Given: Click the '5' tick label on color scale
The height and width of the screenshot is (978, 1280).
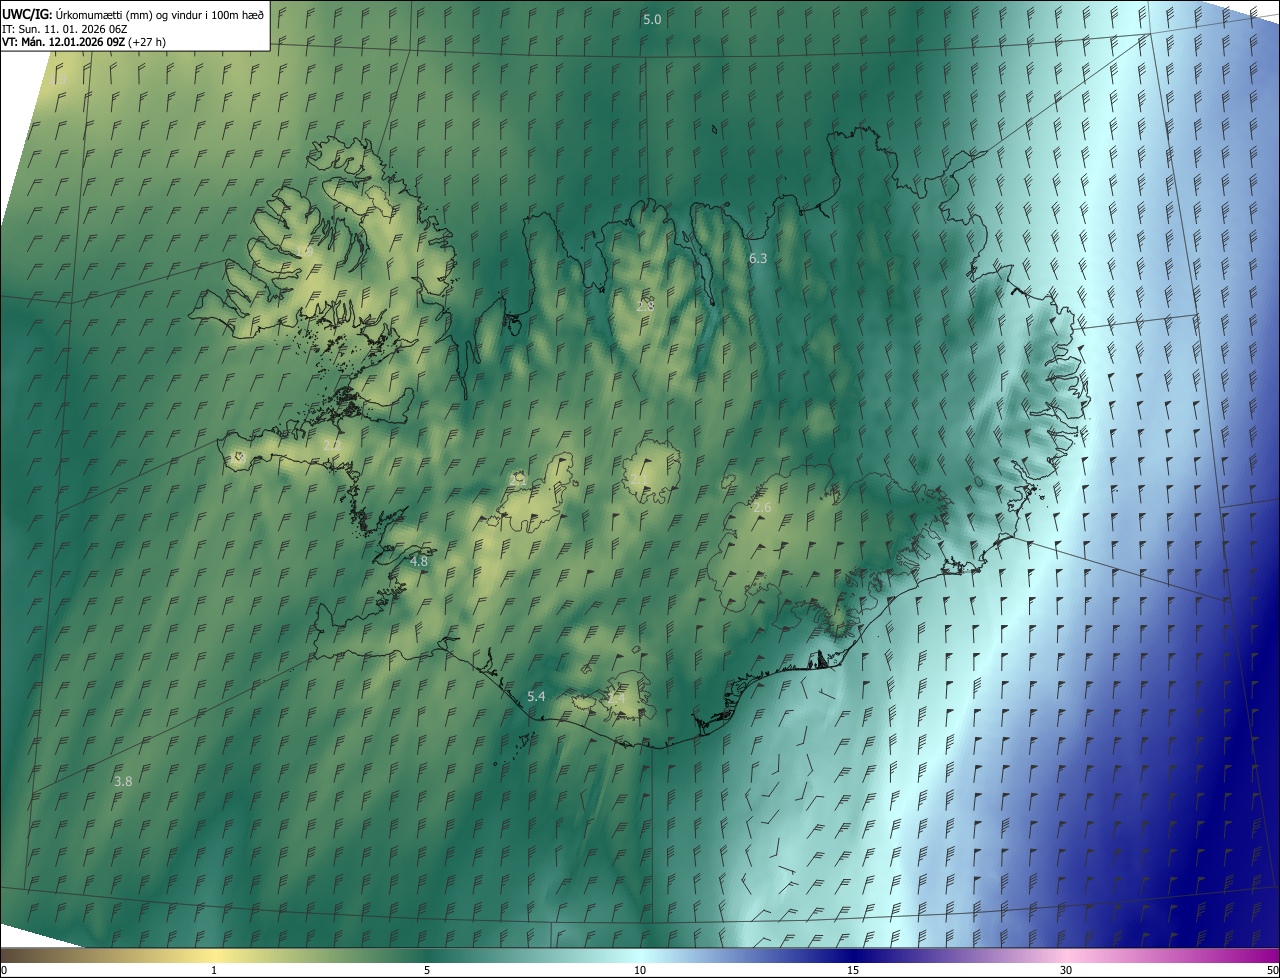Looking at the screenshot, I should pyautogui.click(x=427, y=970).
